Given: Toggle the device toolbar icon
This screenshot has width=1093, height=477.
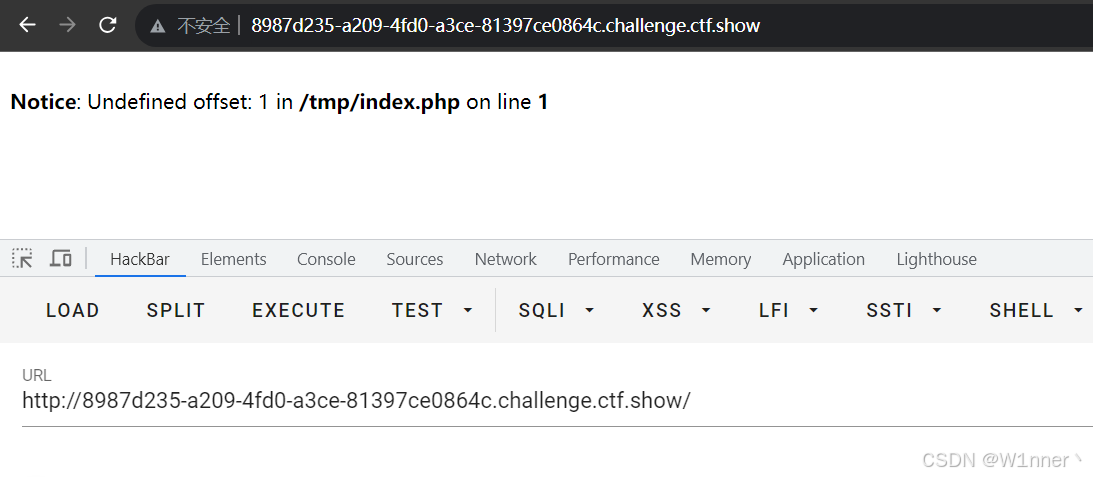Looking at the screenshot, I should [x=61, y=259].
